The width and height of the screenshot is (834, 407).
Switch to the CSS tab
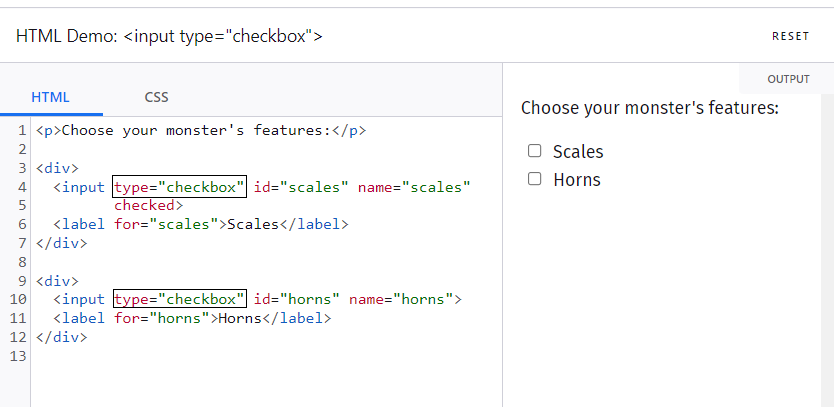156,97
